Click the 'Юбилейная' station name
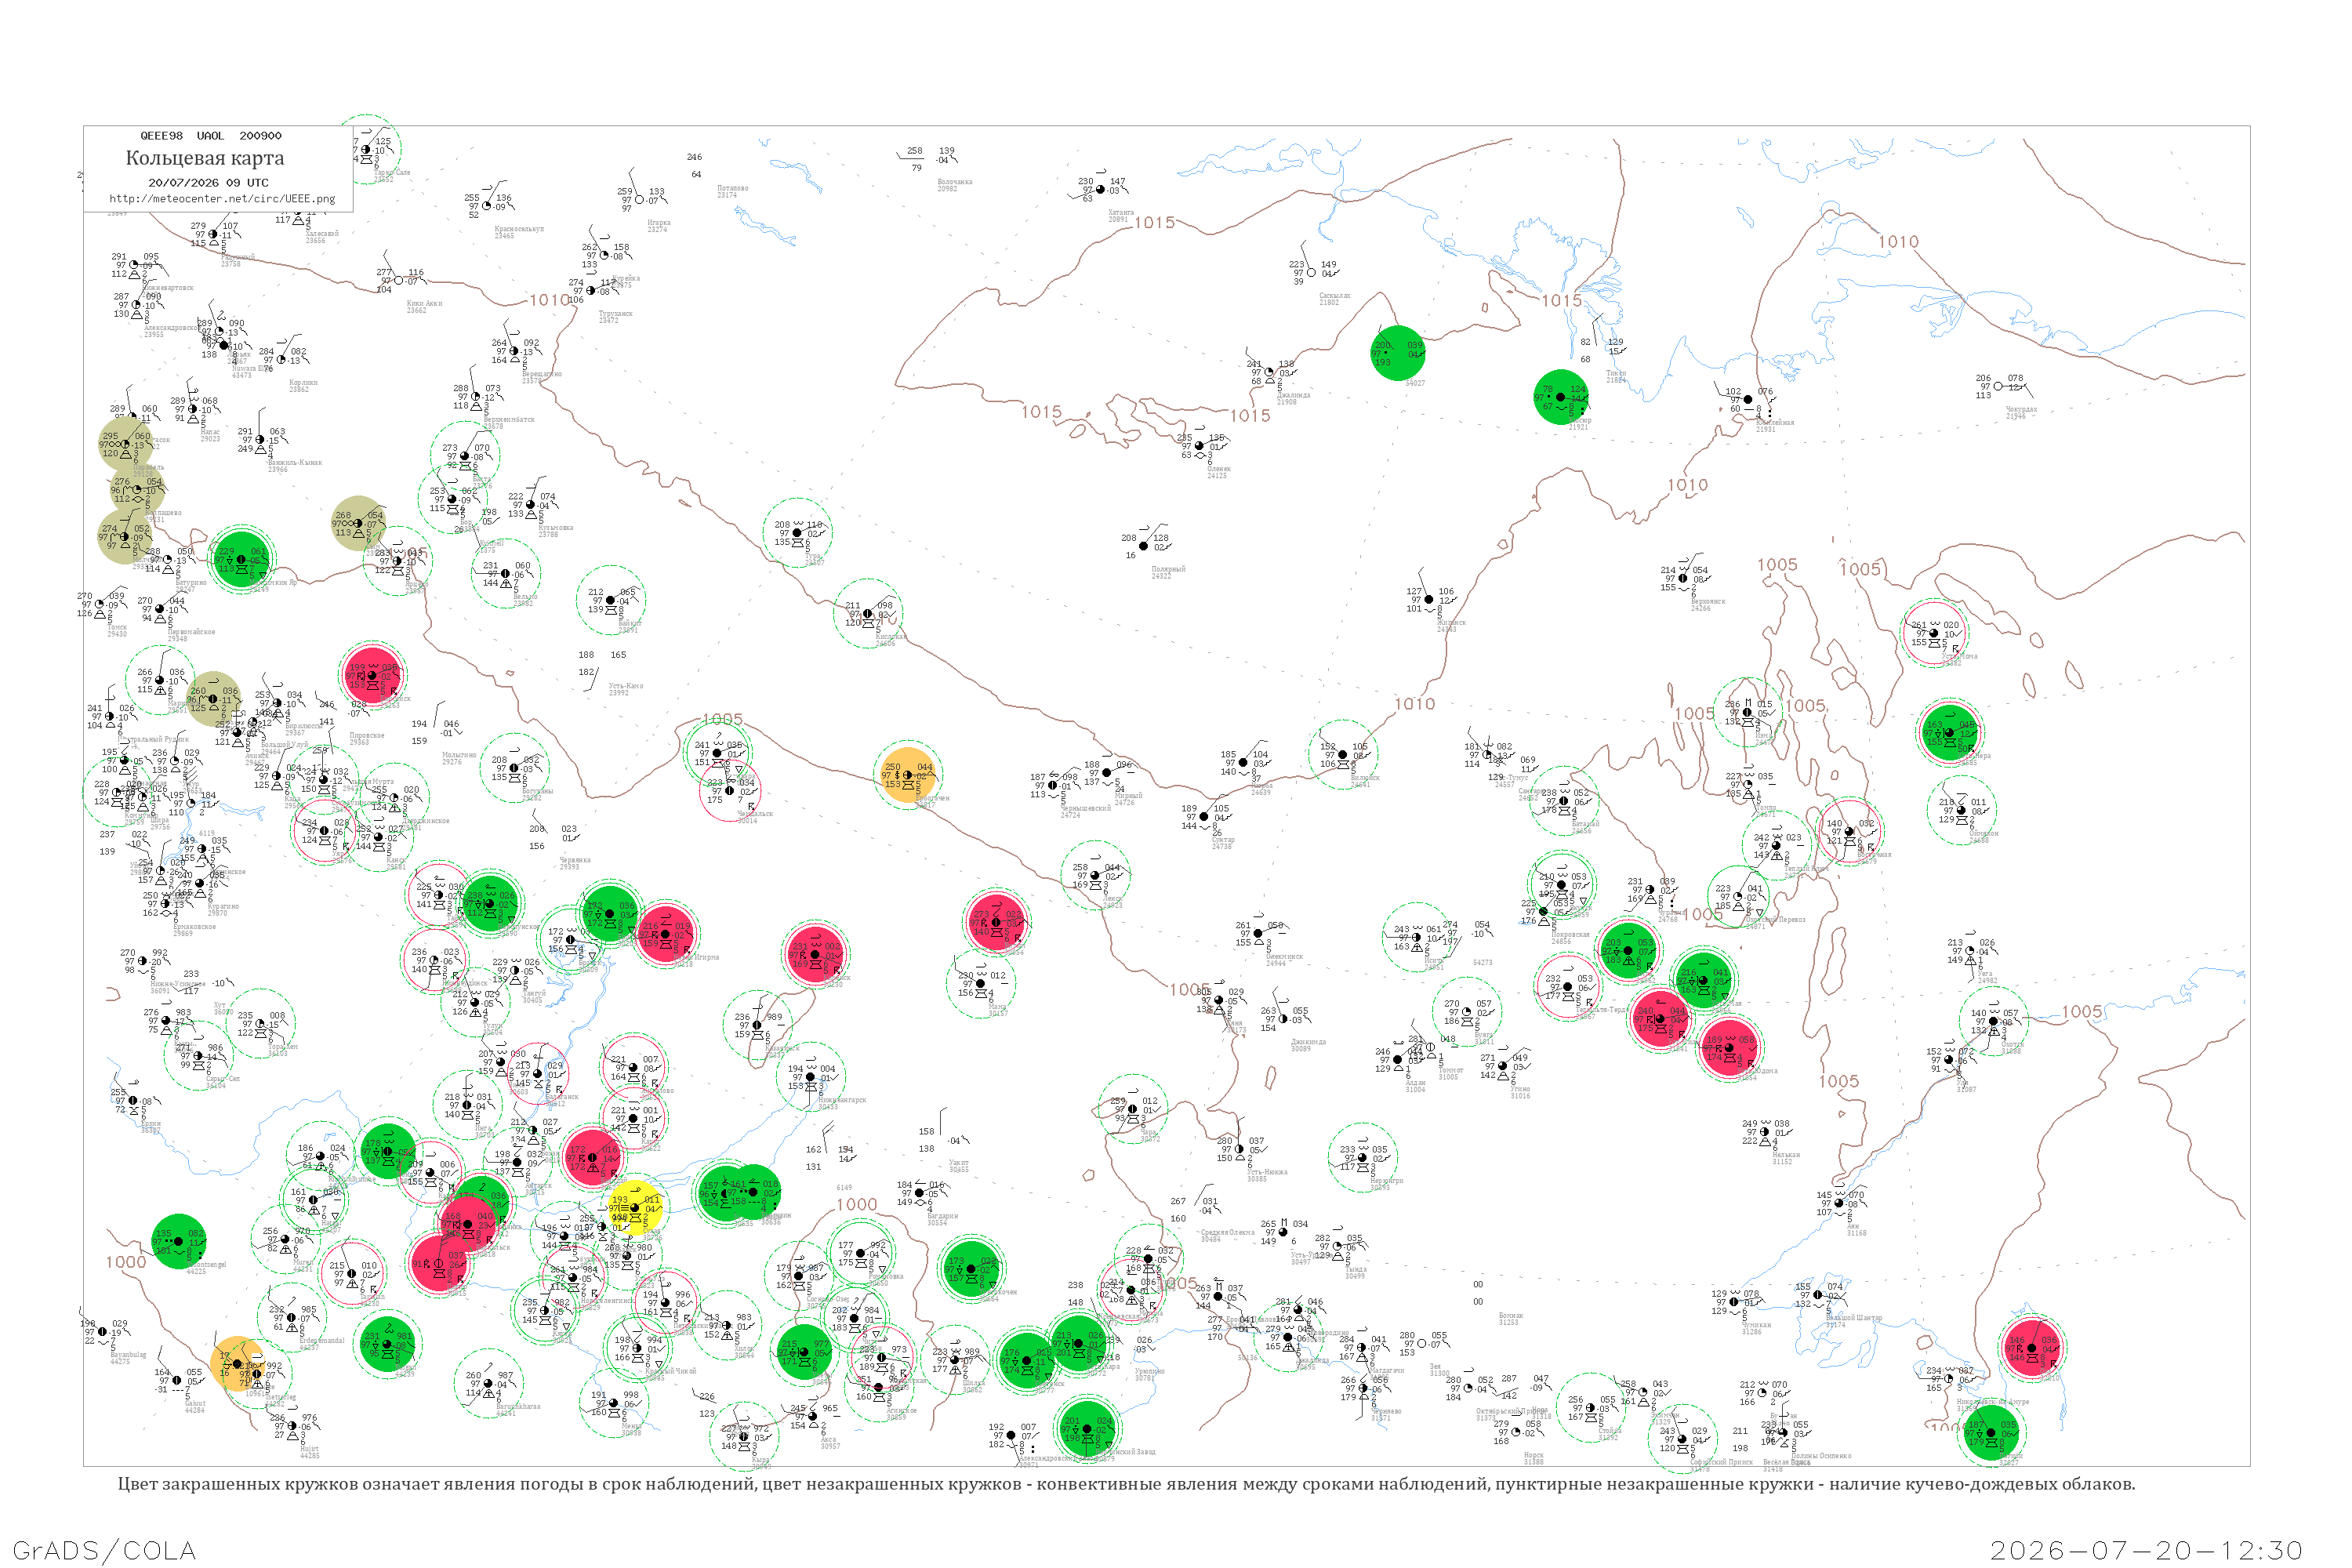The image size is (2352, 1568). pos(1775,423)
